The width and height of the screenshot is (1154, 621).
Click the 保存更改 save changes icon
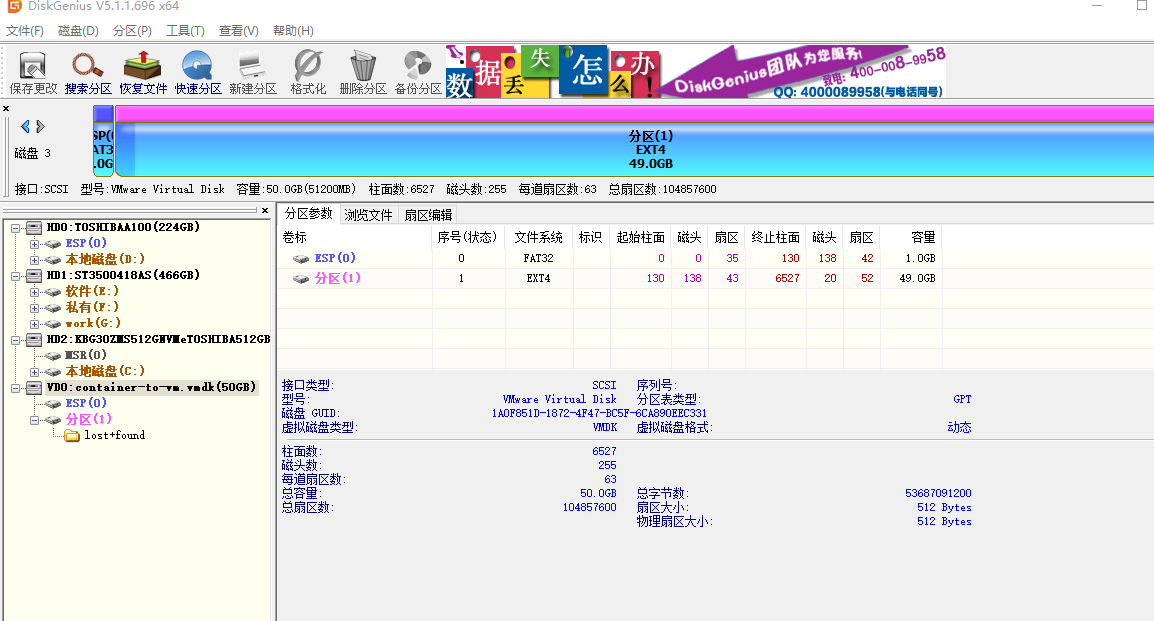pos(33,72)
